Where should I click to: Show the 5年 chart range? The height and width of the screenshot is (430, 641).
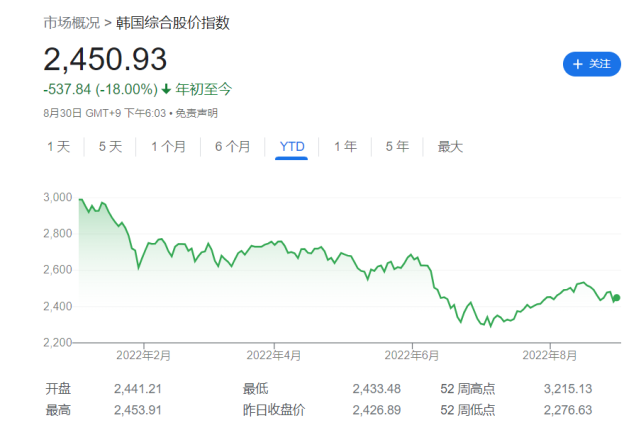click(x=397, y=147)
